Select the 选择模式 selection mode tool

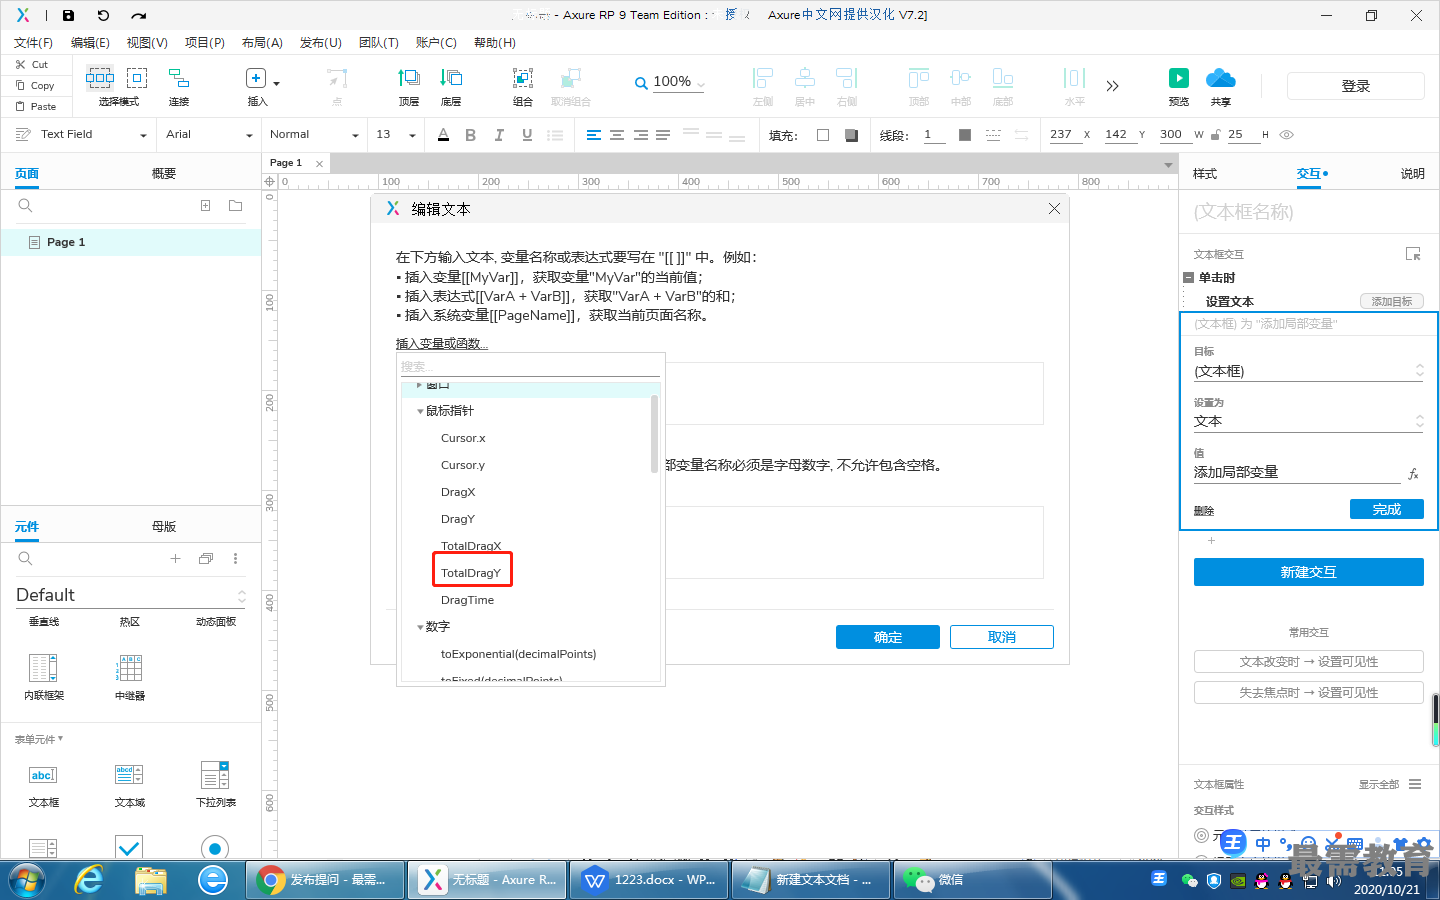119,86
